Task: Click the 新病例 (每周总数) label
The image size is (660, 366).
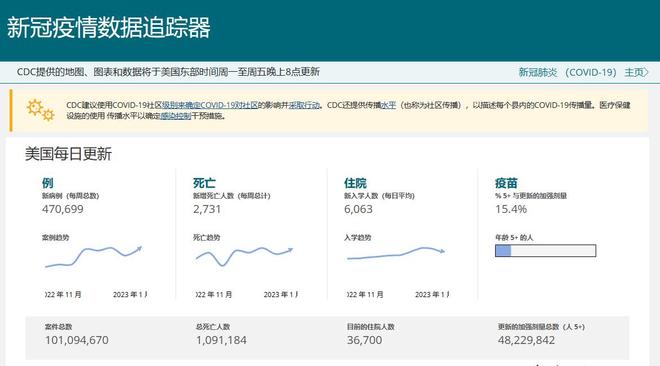Action: click(70, 196)
